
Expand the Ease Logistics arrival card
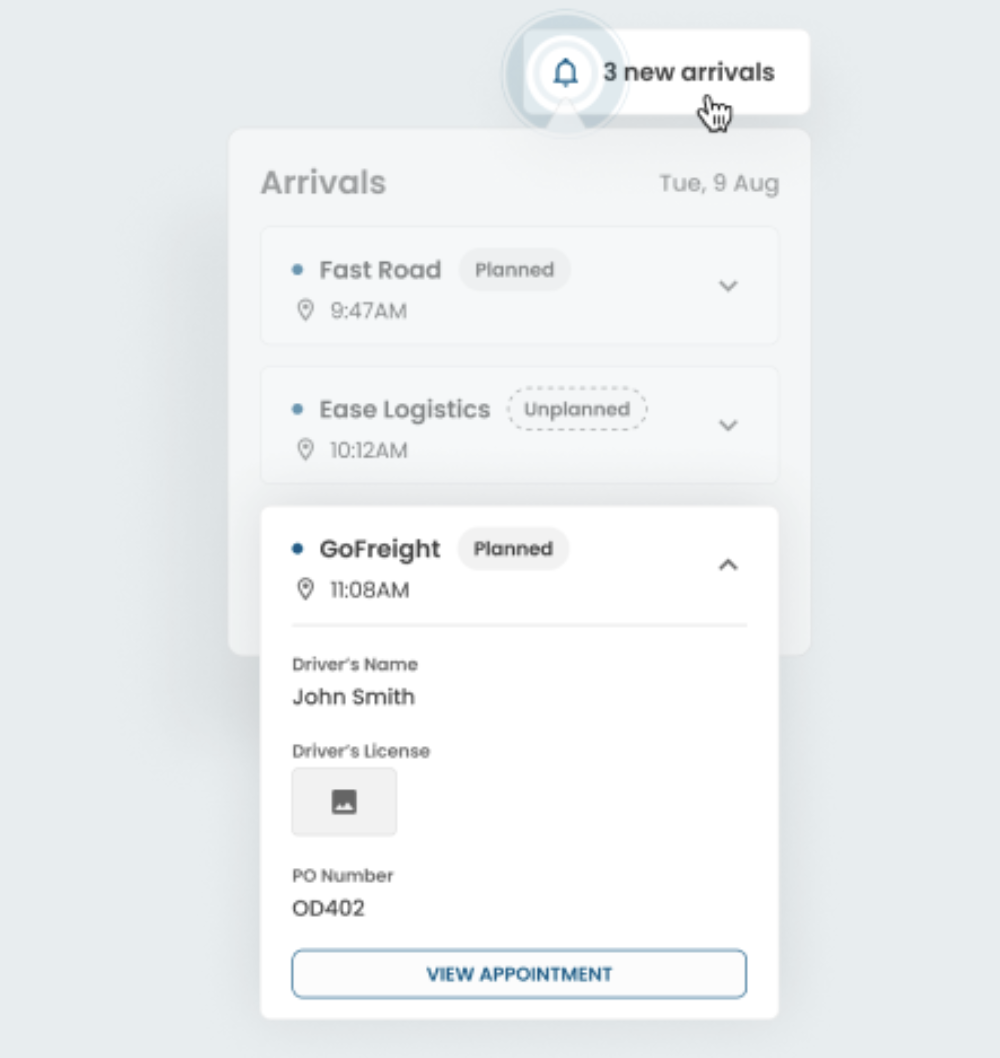728,425
